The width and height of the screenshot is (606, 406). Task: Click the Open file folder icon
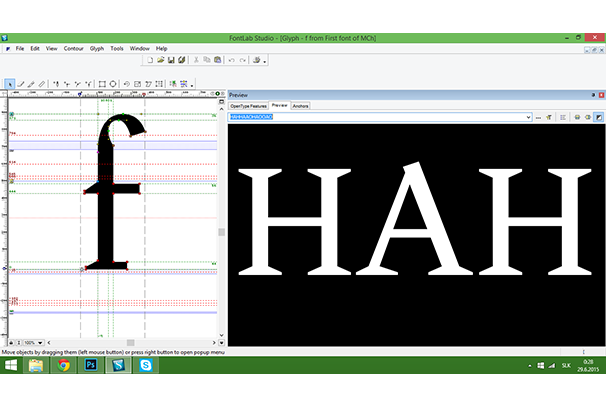(x=160, y=60)
